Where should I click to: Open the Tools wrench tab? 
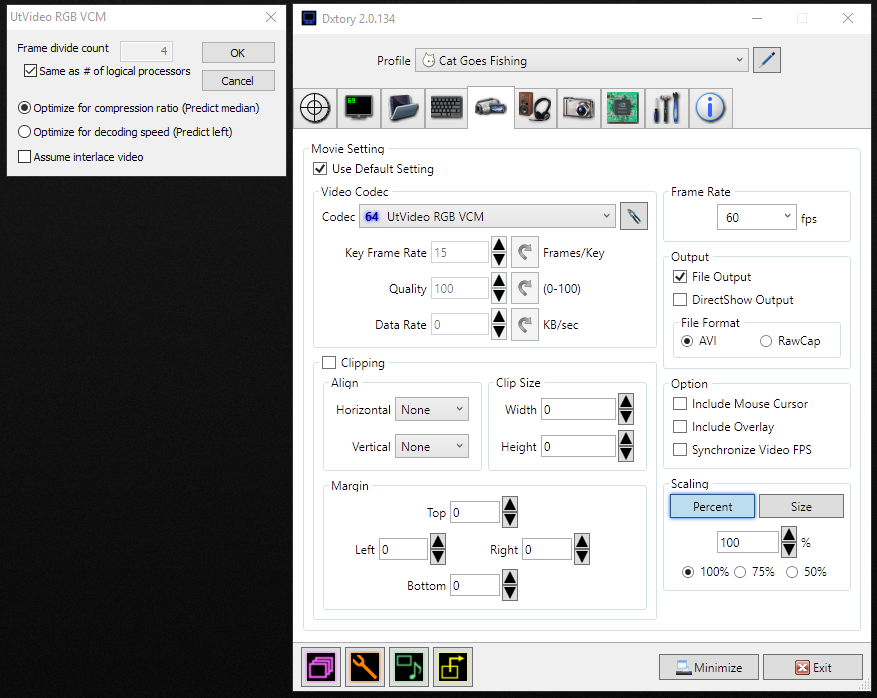666,108
